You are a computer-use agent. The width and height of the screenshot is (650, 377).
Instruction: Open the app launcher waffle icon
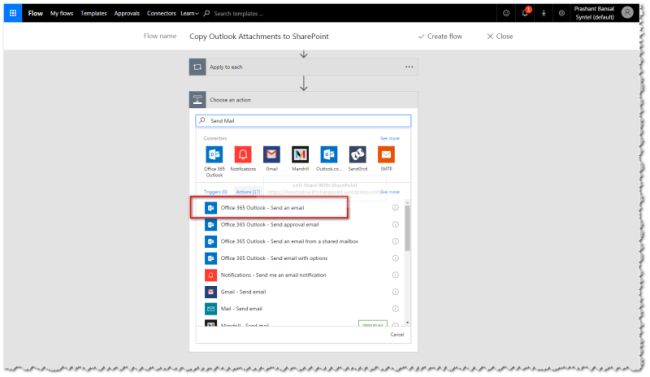point(13,13)
